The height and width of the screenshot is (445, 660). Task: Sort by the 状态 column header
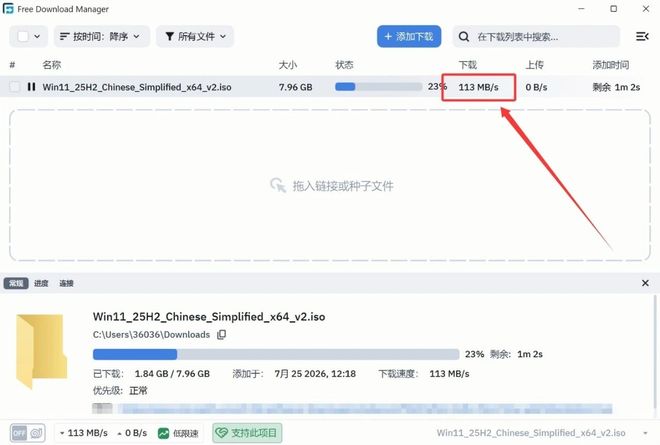(x=344, y=65)
